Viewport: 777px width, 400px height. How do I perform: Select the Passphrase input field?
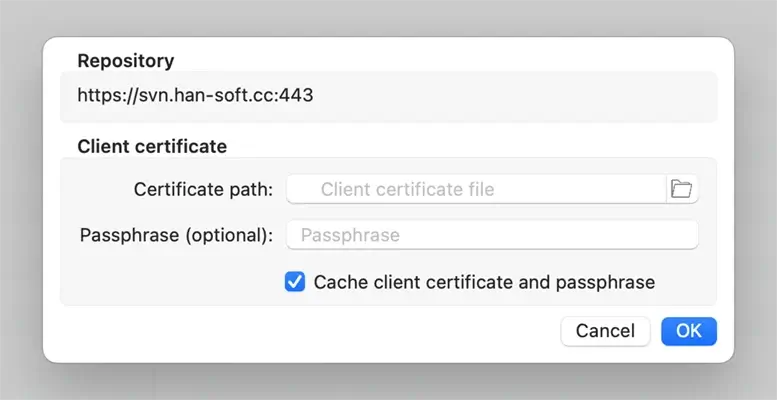point(493,234)
